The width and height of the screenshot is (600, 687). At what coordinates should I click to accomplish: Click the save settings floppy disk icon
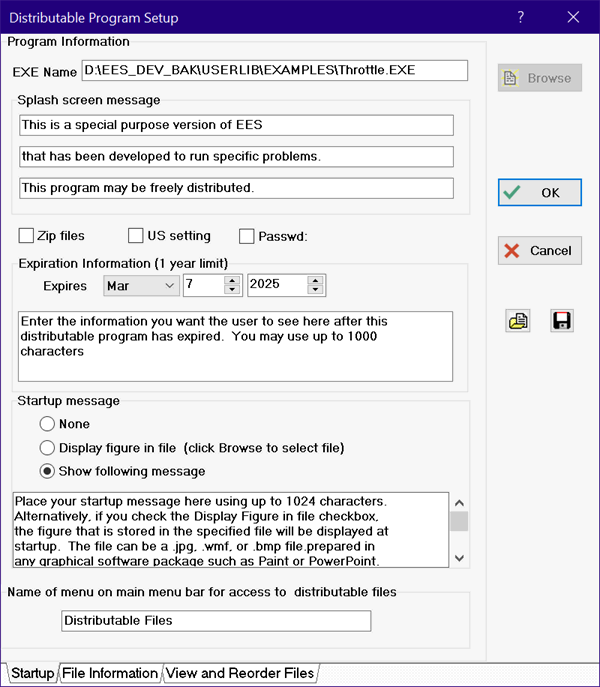tap(562, 321)
